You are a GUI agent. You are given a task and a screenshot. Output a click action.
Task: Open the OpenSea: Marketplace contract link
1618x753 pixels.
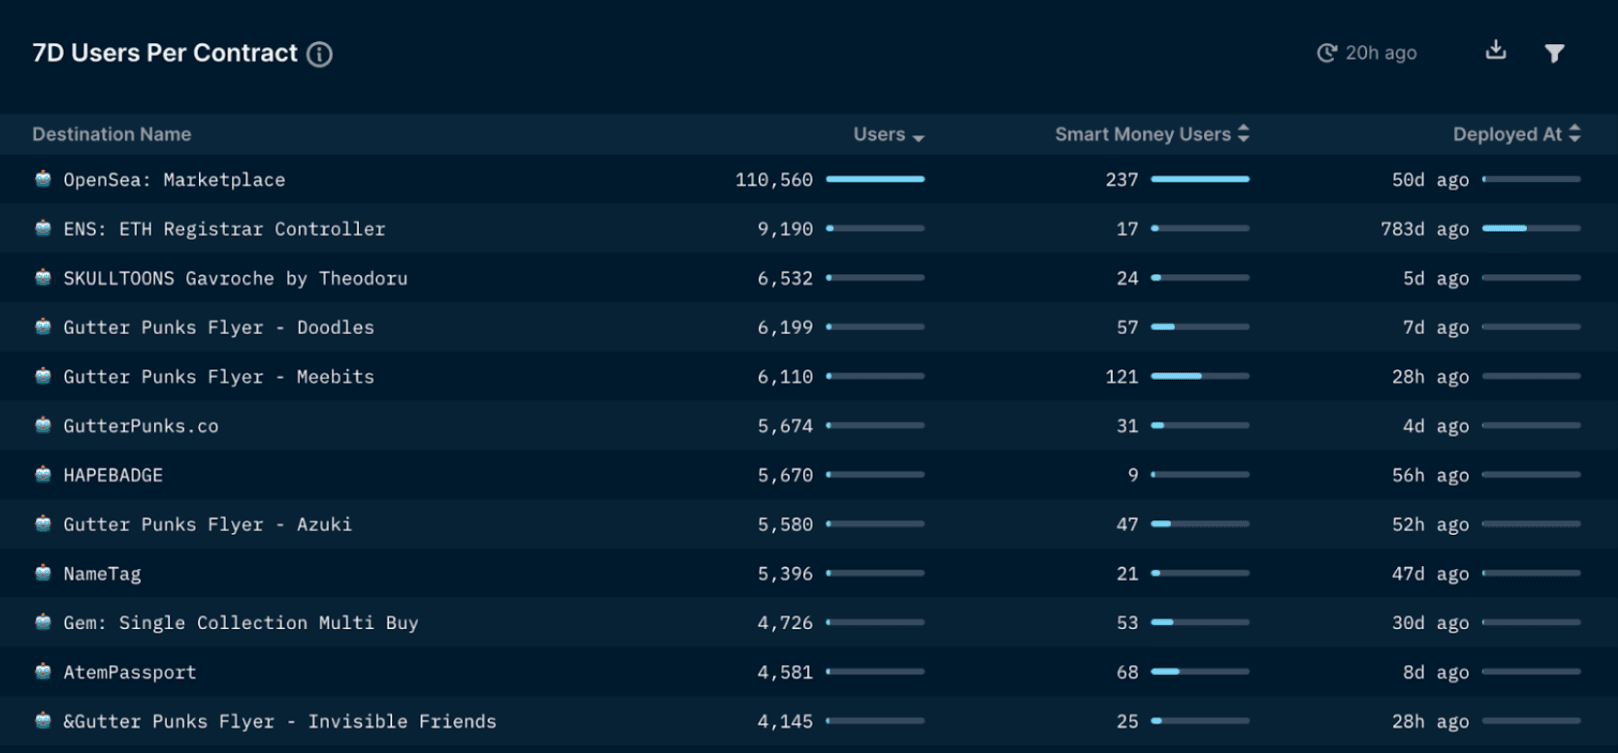point(174,180)
